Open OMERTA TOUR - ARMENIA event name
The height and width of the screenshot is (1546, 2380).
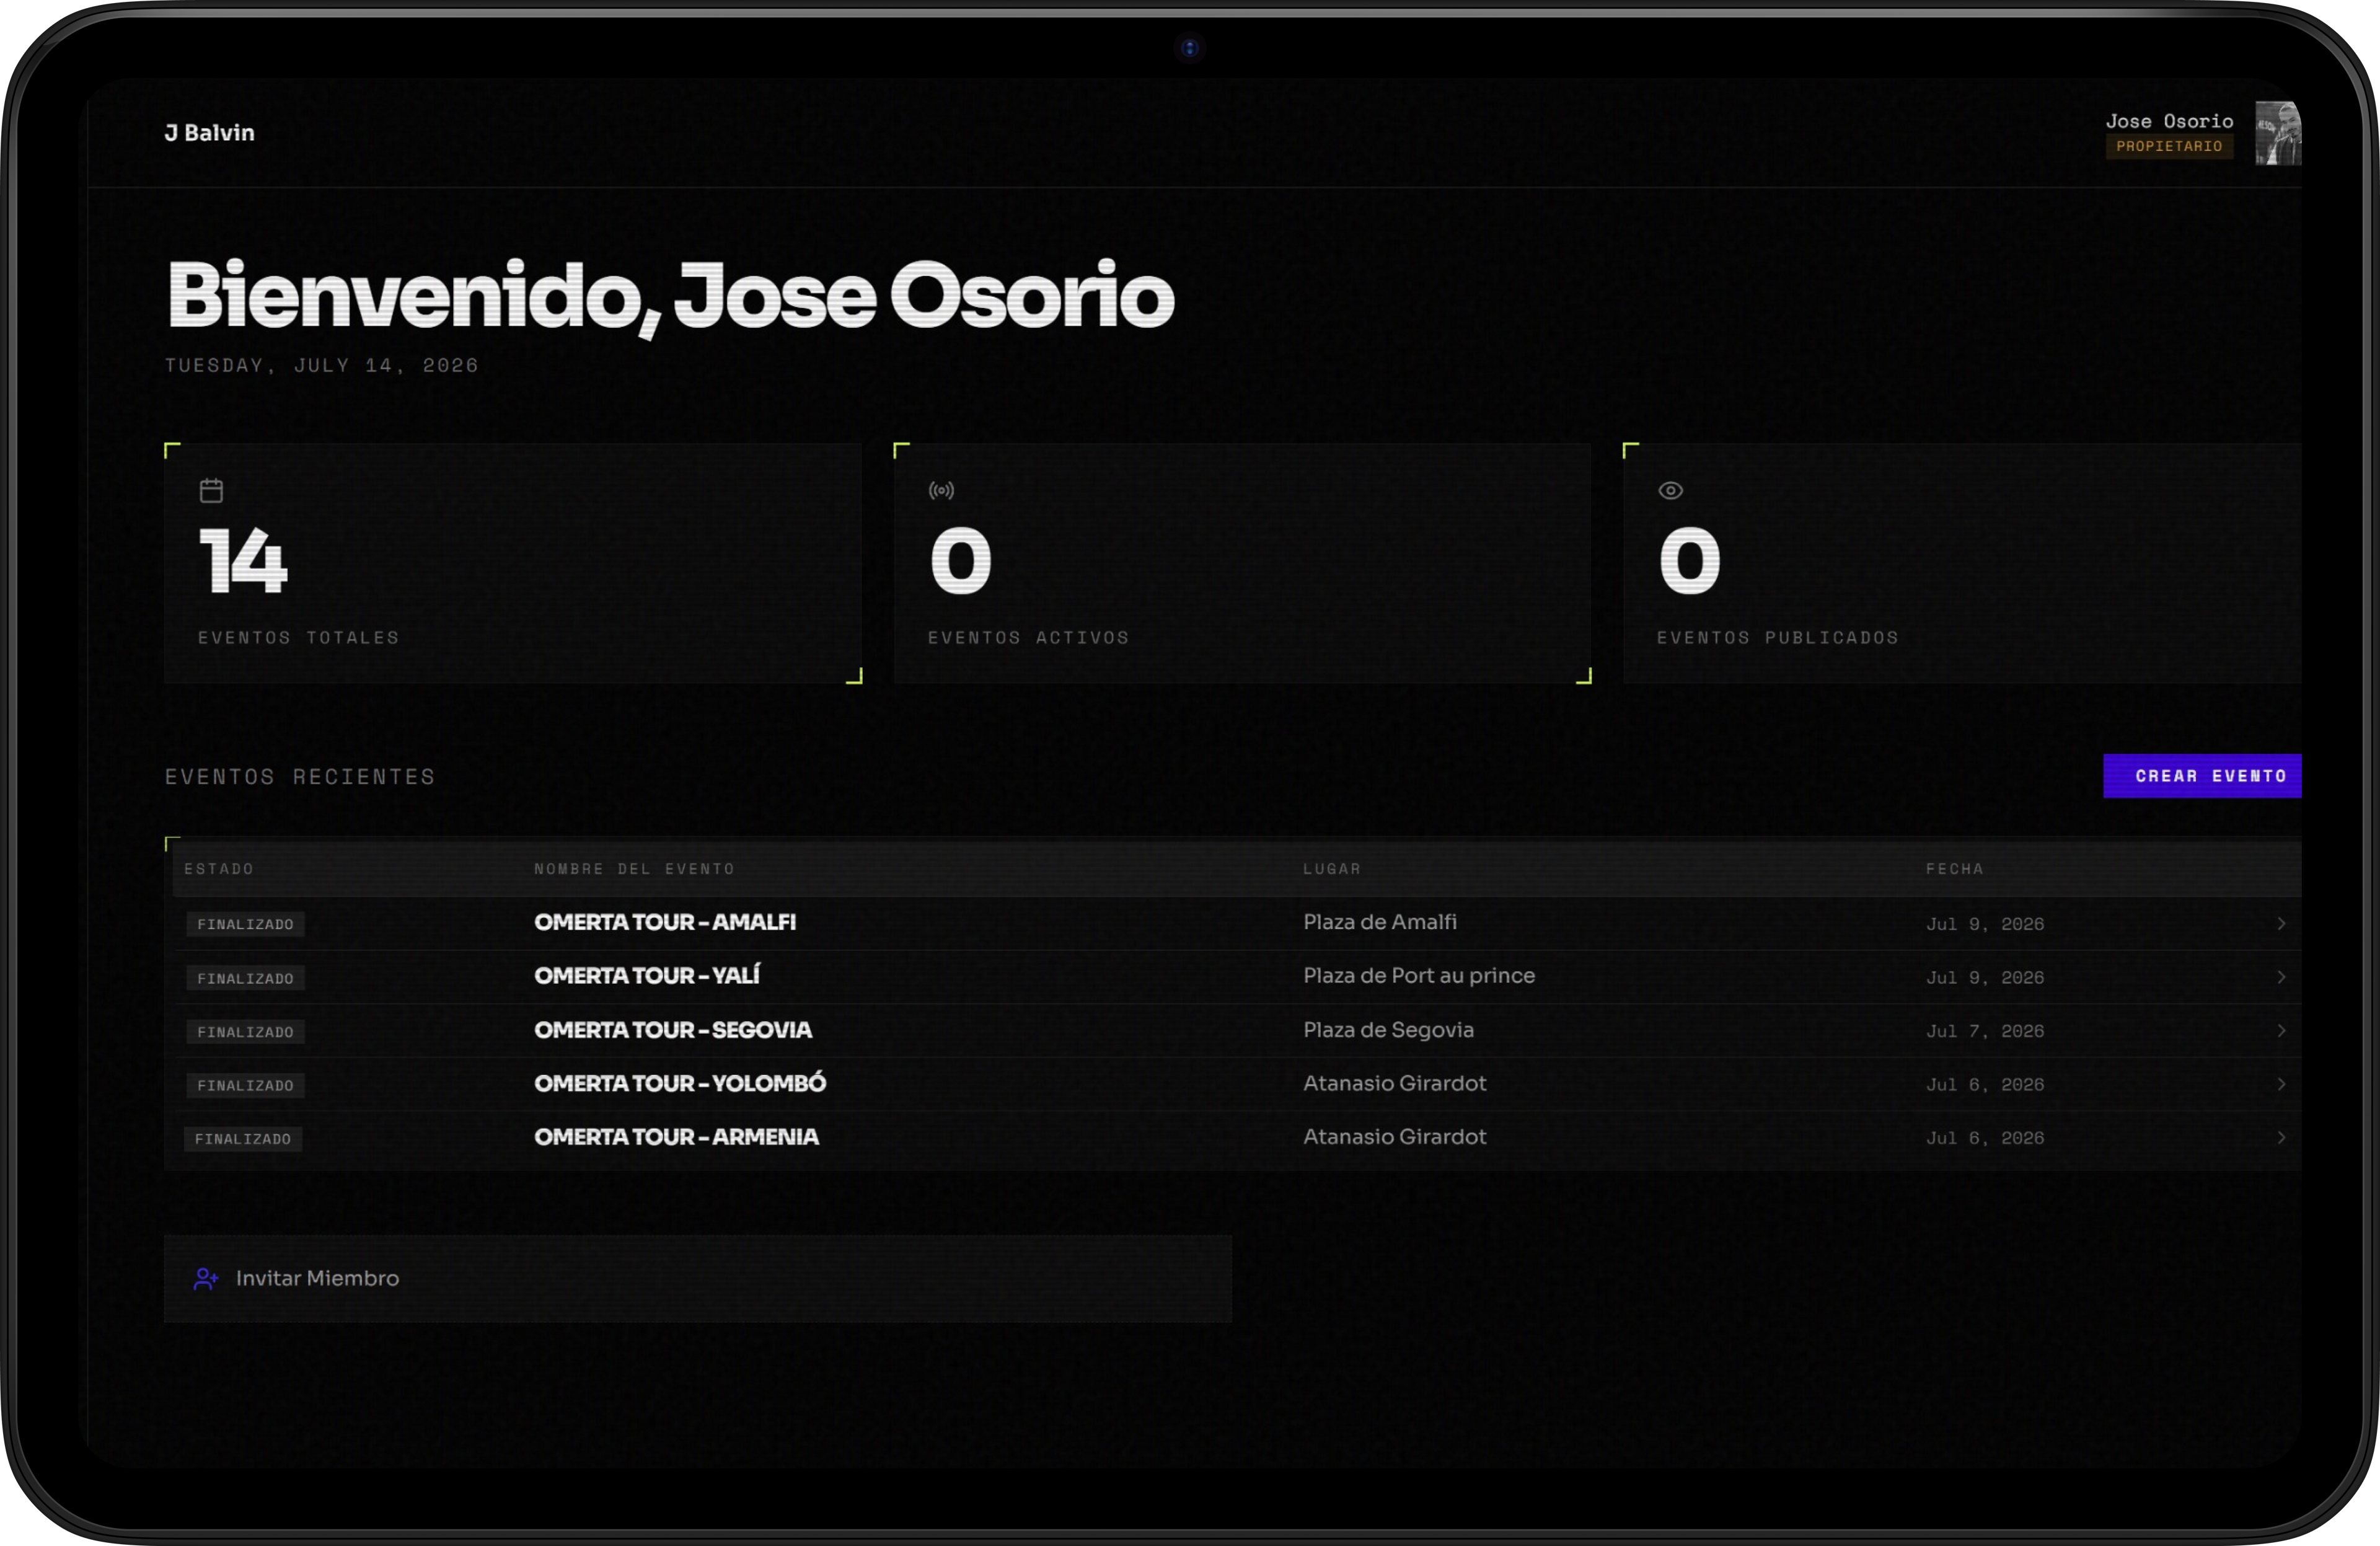(676, 1137)
